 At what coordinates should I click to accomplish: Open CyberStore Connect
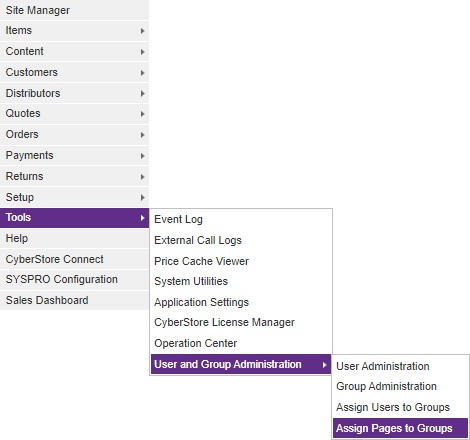tap(74, 259)
